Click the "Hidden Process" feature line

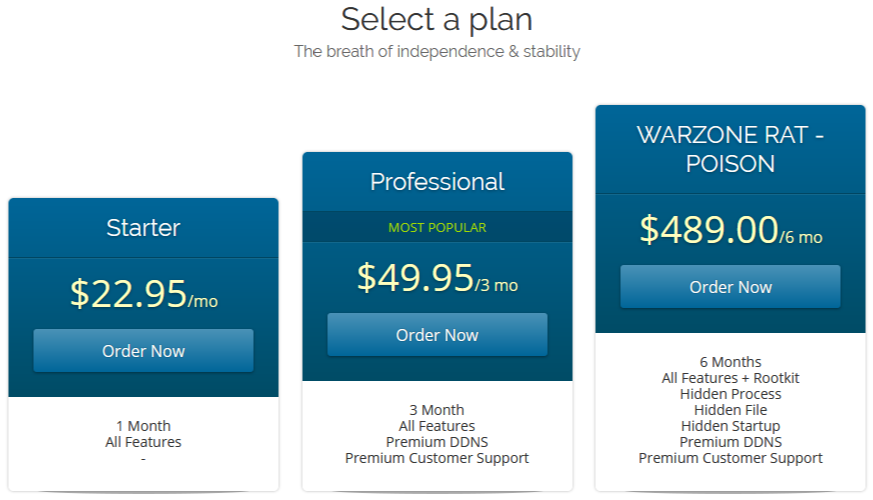[x=730, y=394]
